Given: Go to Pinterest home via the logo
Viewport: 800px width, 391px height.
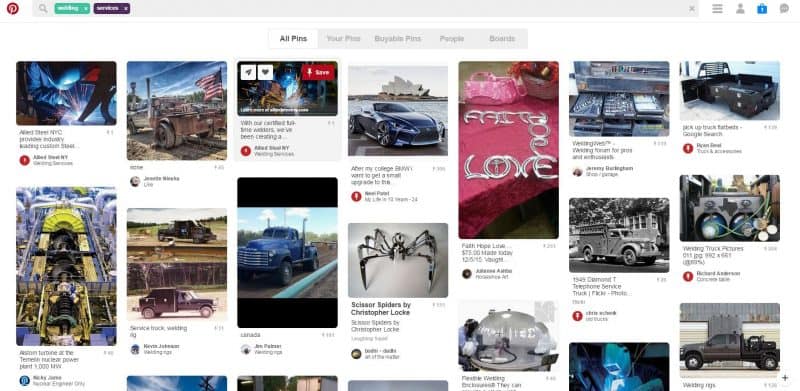Looking at the screenshot, I should (x=13, y=9).
